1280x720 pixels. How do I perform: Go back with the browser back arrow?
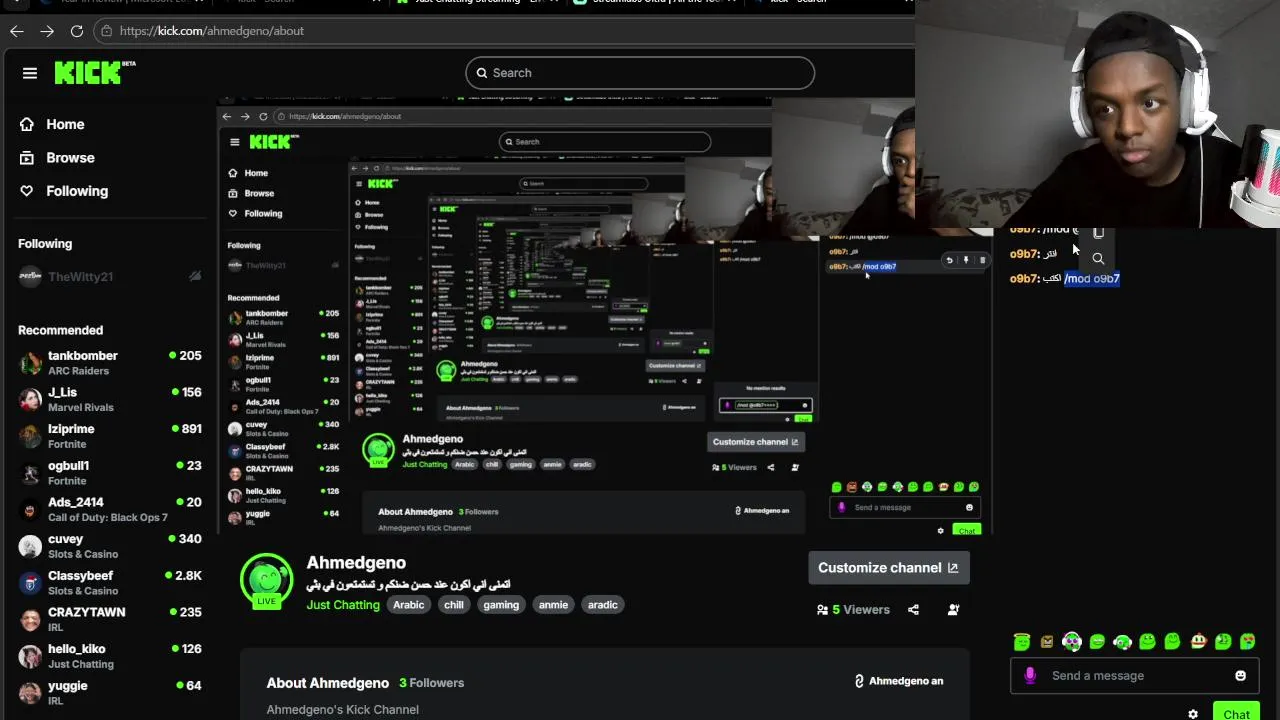17,31
